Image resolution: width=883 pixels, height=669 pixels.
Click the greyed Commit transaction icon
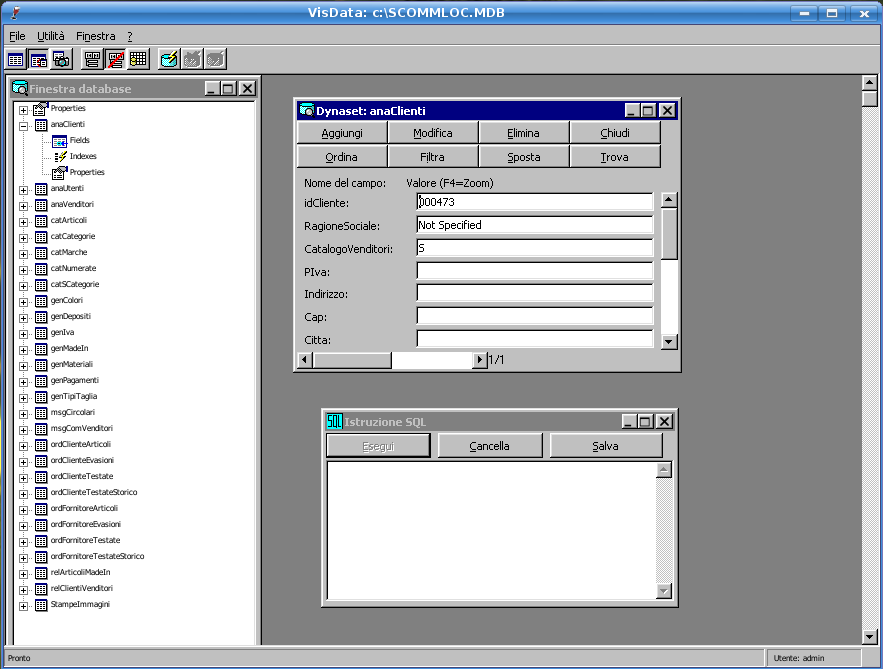click(x=215, y=59)
